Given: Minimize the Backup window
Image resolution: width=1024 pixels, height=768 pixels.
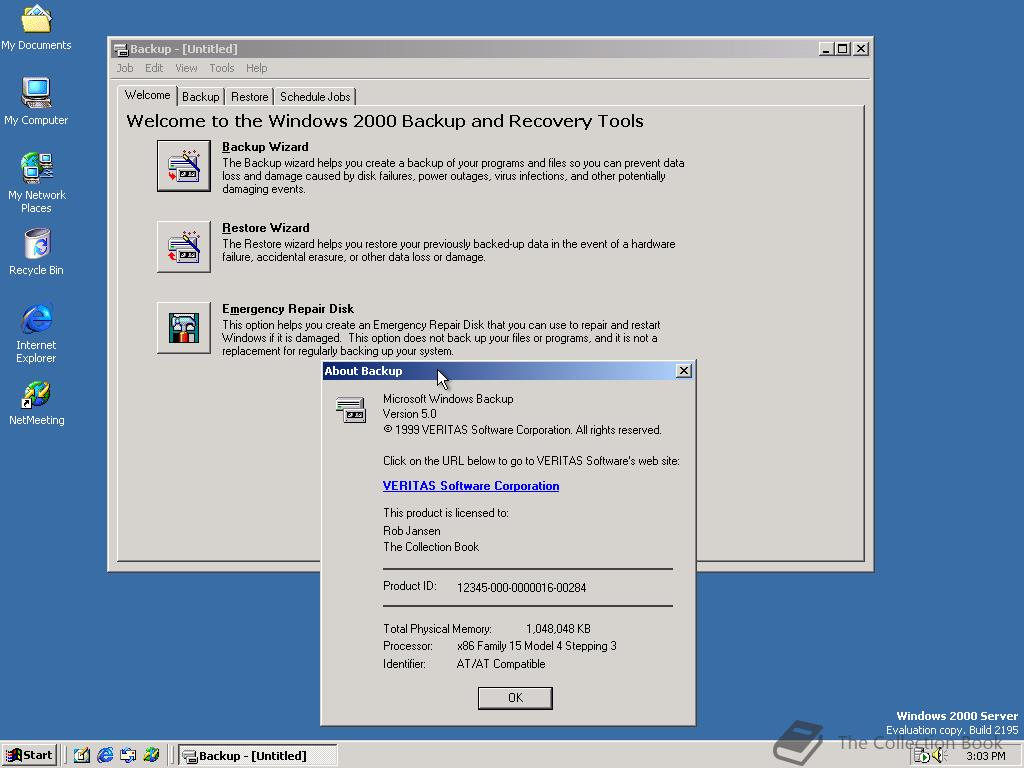Looking at the screenshot, I should (826, 49).
